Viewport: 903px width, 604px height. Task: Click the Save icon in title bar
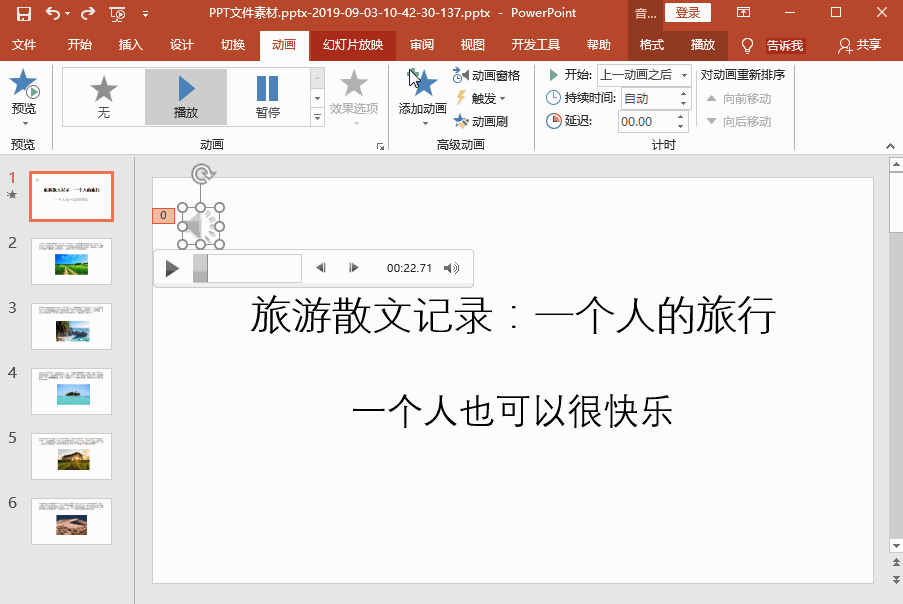coord(23,13)
